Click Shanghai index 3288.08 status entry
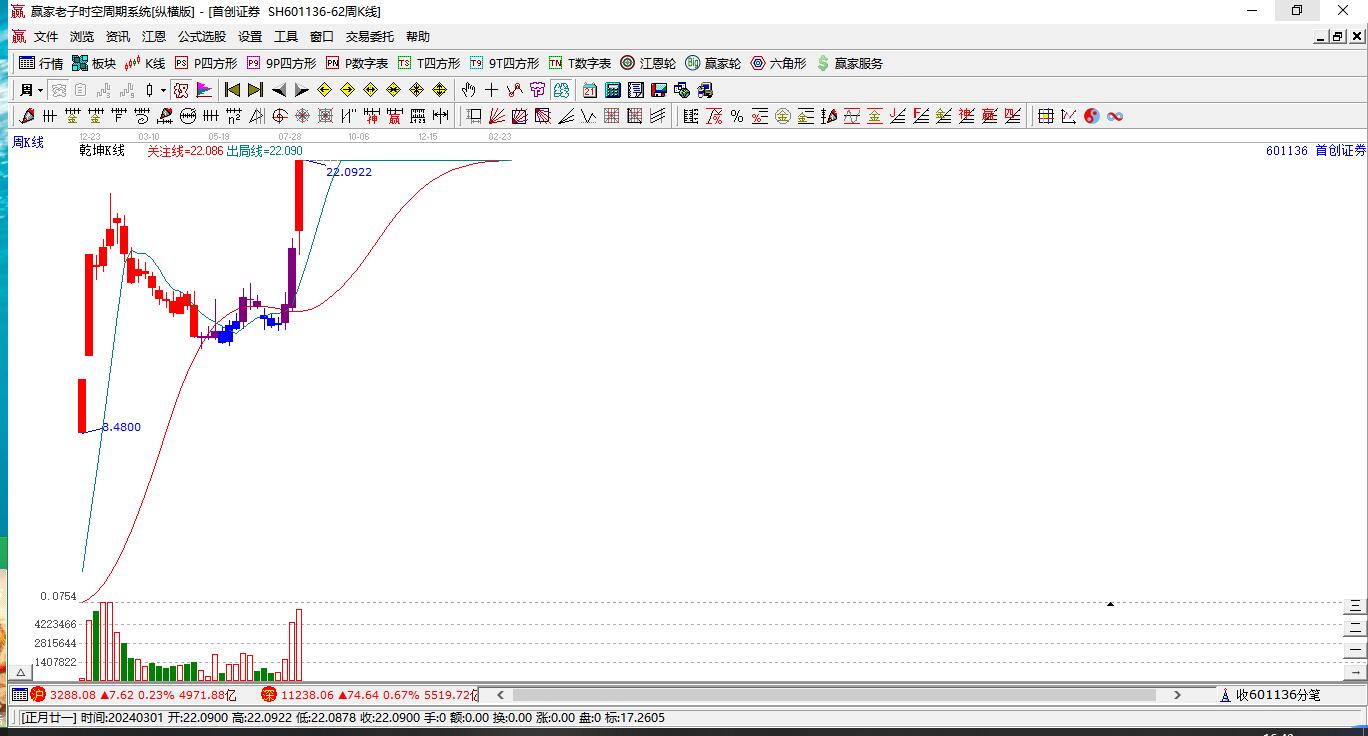The image size is (1368, 736). pyautogui.click(x=143, y=695)
